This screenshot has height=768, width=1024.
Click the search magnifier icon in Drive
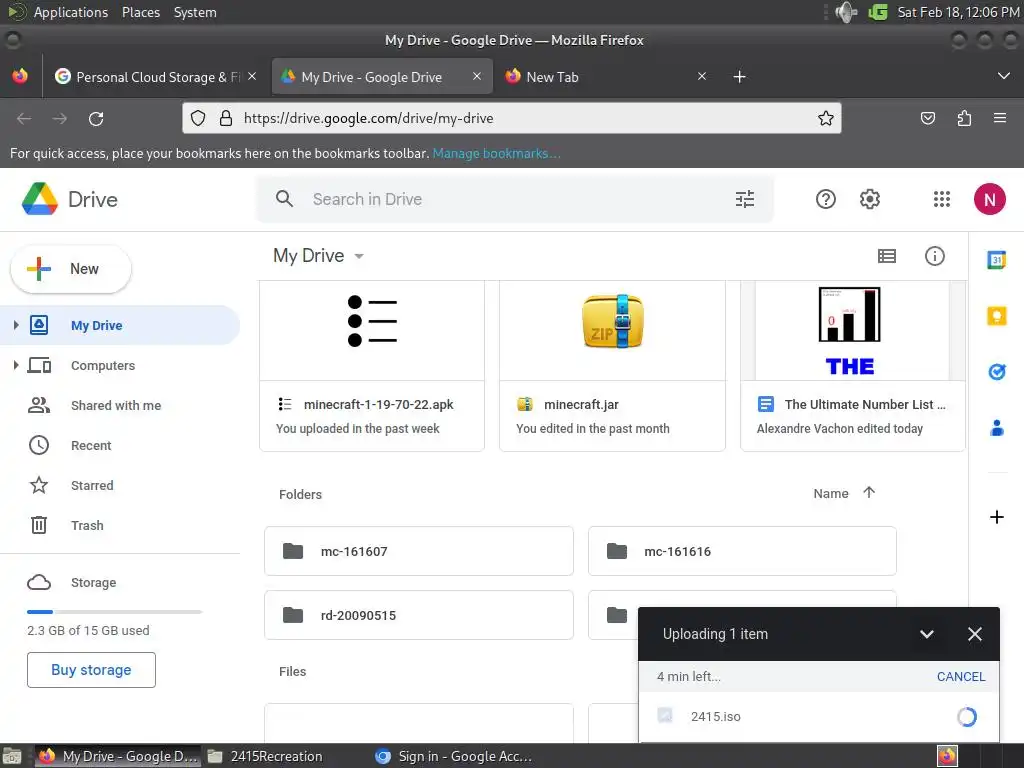click(x=284, y=199)
